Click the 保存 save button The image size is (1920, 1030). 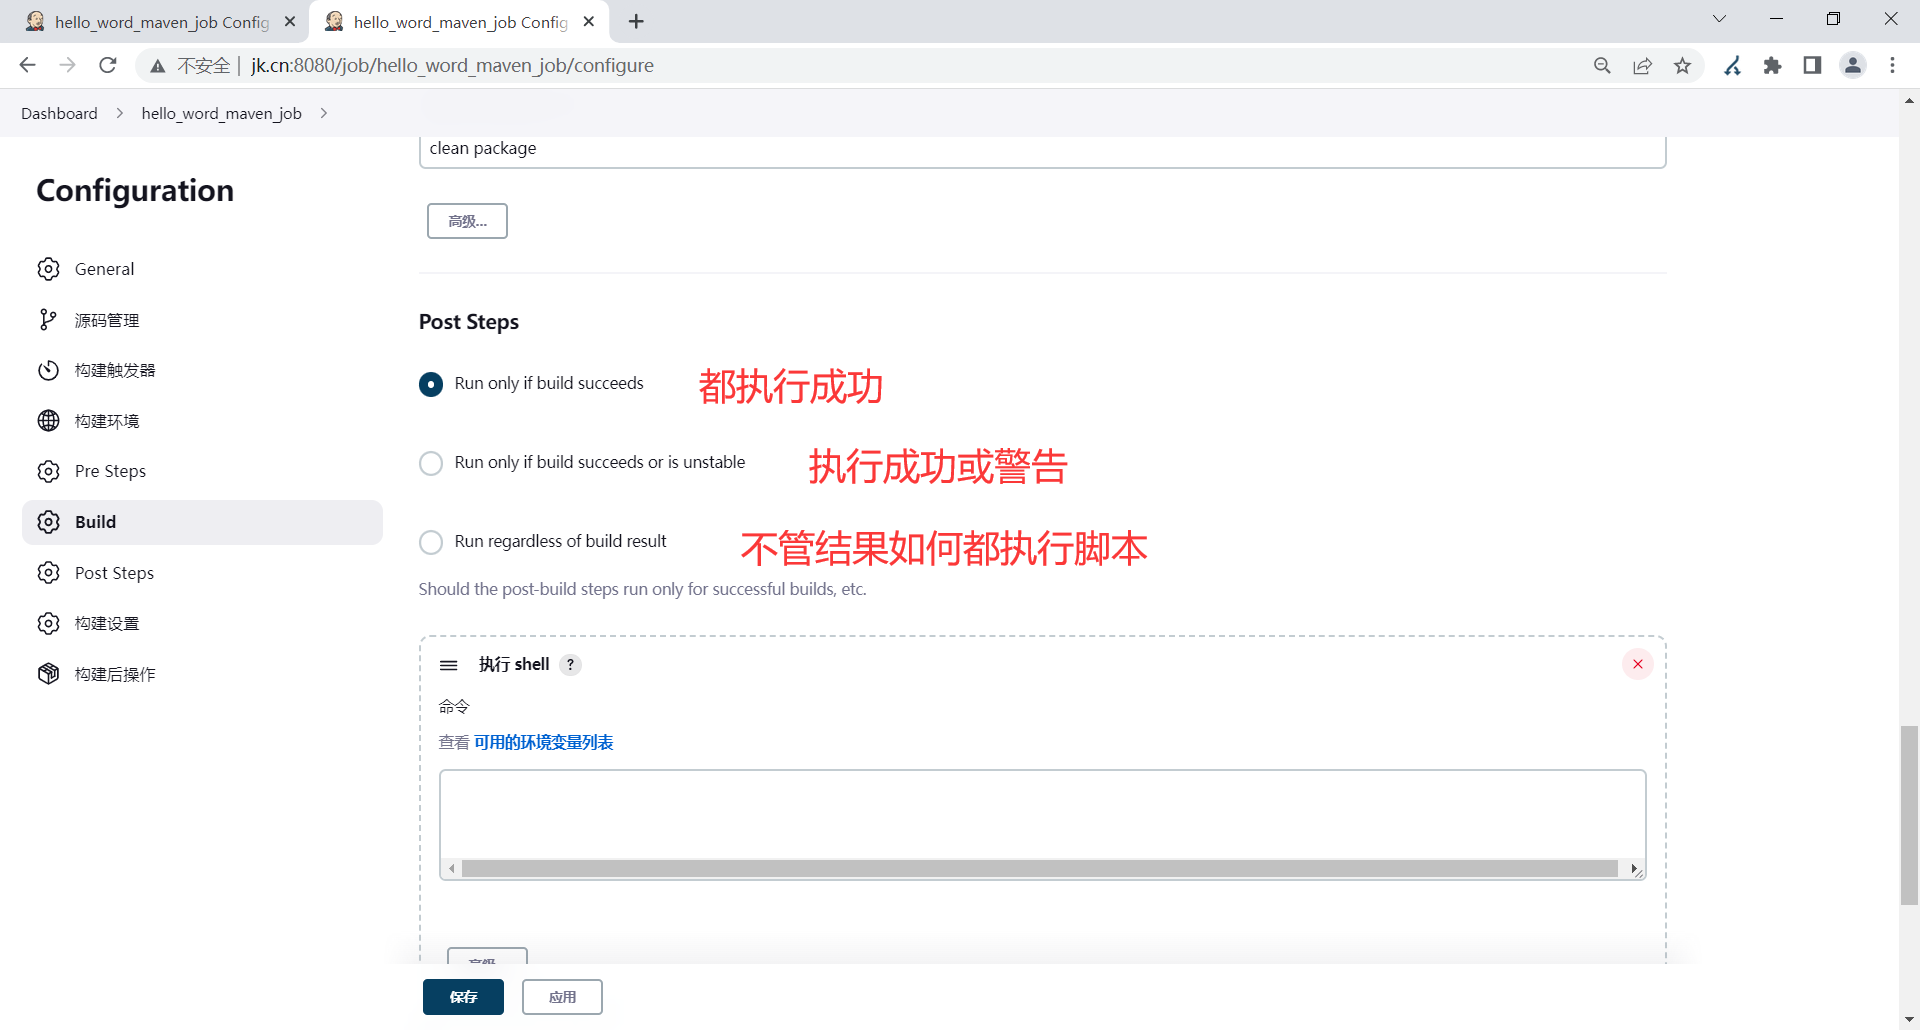pos(463,997)
